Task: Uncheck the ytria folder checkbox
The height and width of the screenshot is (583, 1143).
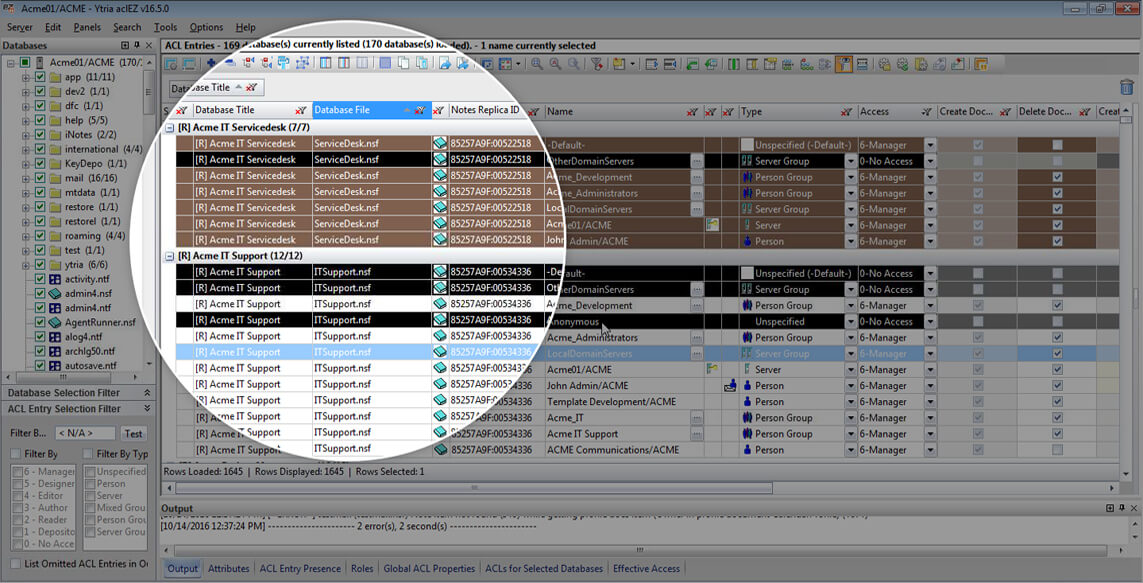Action: point(40,265)
